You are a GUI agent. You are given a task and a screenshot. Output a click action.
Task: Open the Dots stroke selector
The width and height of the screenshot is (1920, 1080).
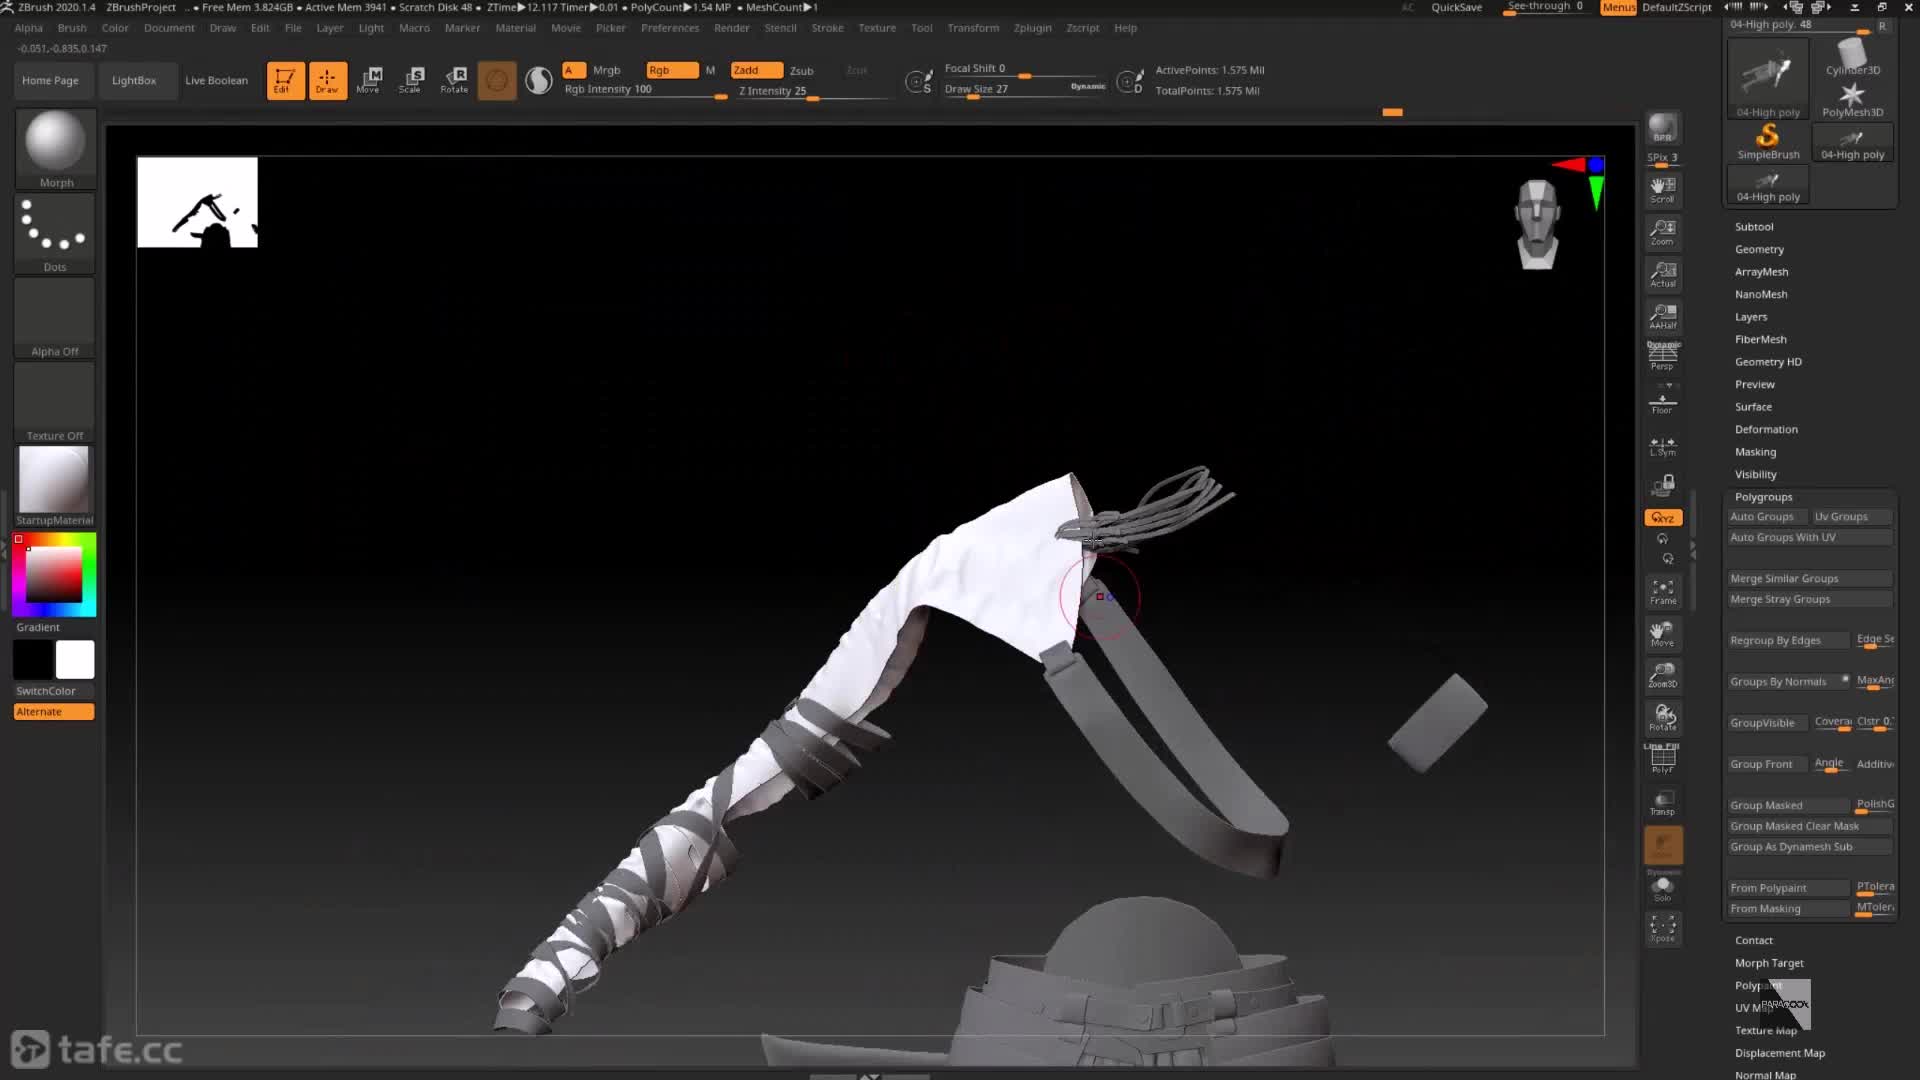click(x=55, y=233)
